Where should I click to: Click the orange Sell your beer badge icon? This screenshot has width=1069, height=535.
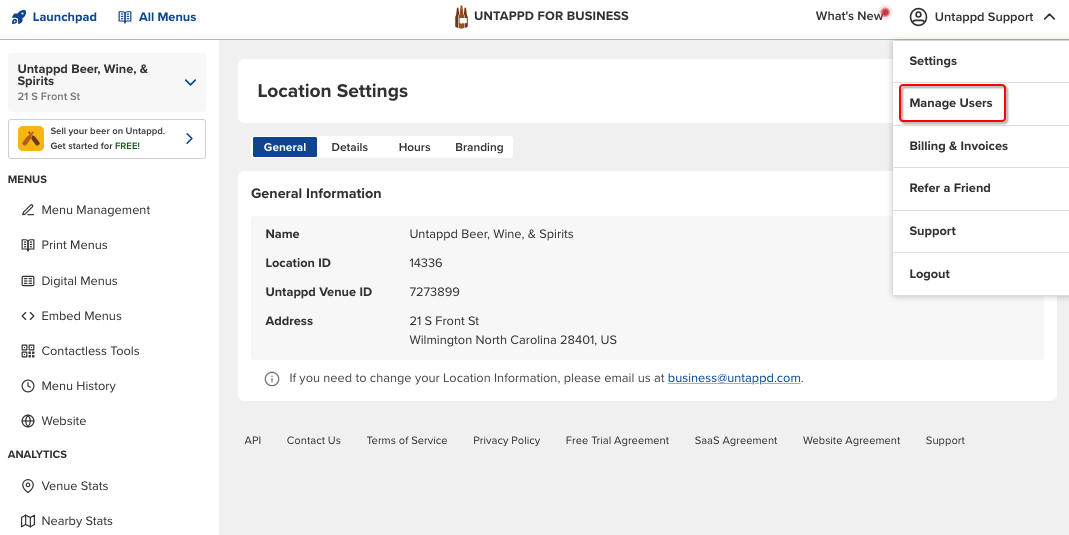click(31, 138)
